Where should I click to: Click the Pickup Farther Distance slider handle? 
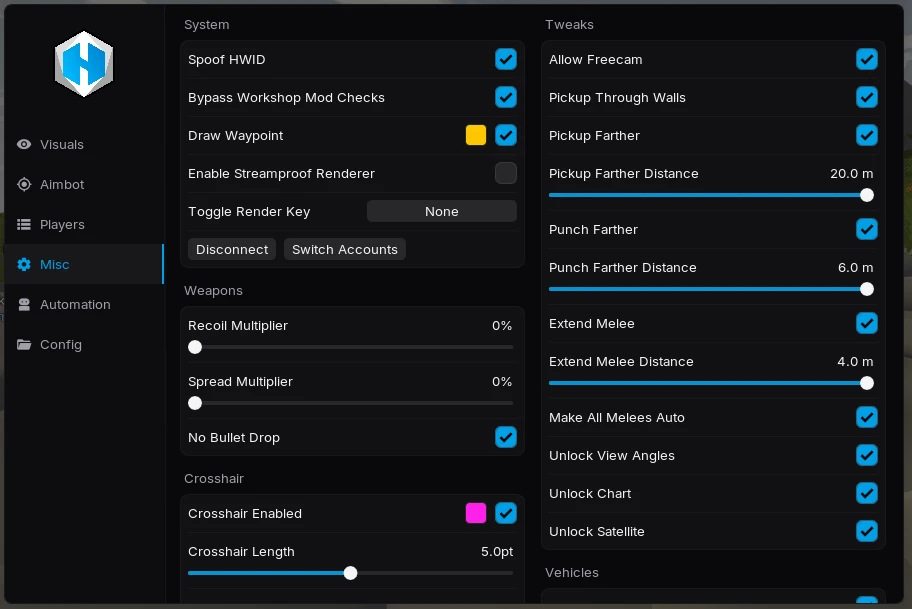click(867, 195)
